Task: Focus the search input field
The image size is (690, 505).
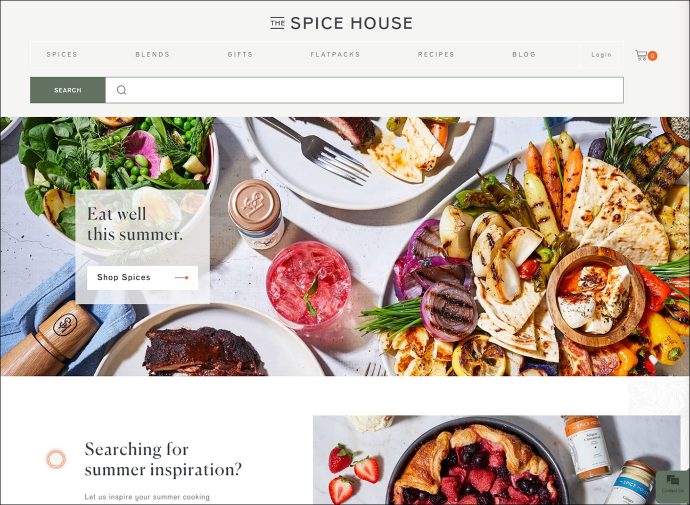Action: (x=364, y=90)
